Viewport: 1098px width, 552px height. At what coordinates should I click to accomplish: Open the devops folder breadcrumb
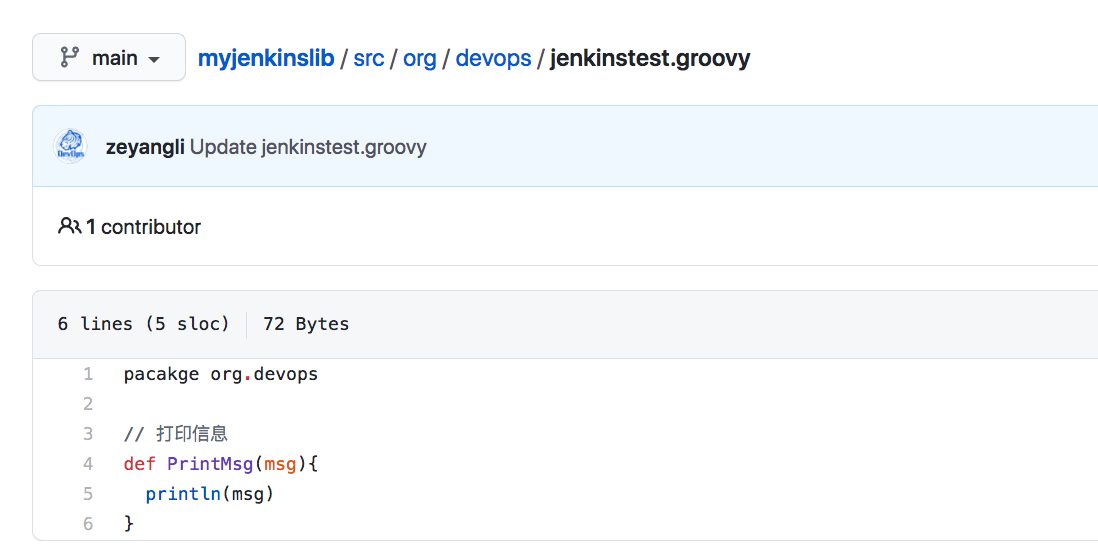click(x=493, y=58)
